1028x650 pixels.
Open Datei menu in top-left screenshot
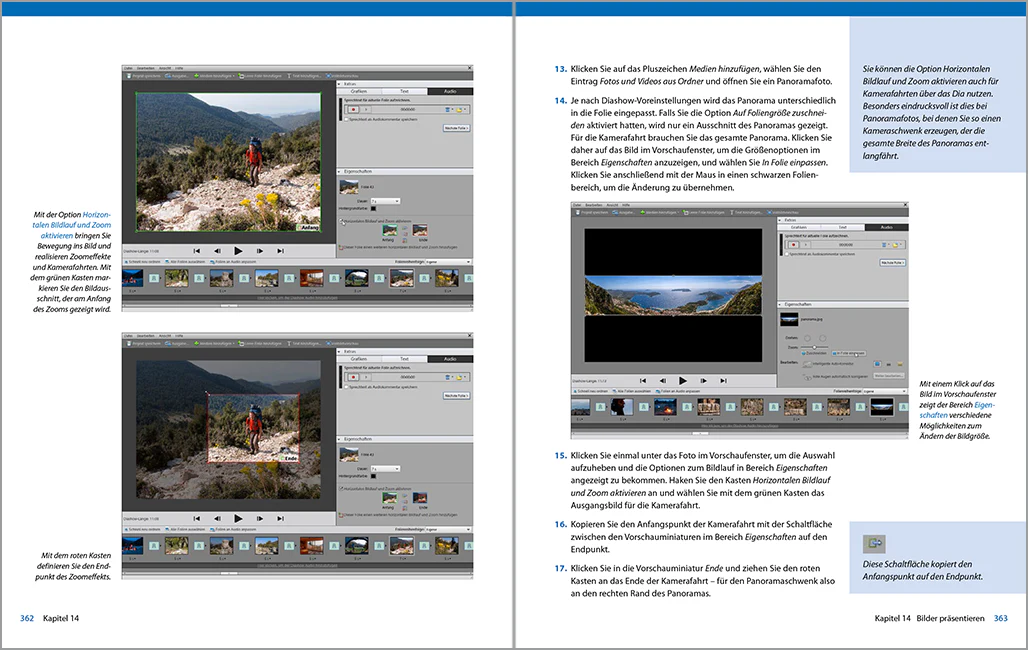[128, 68]
